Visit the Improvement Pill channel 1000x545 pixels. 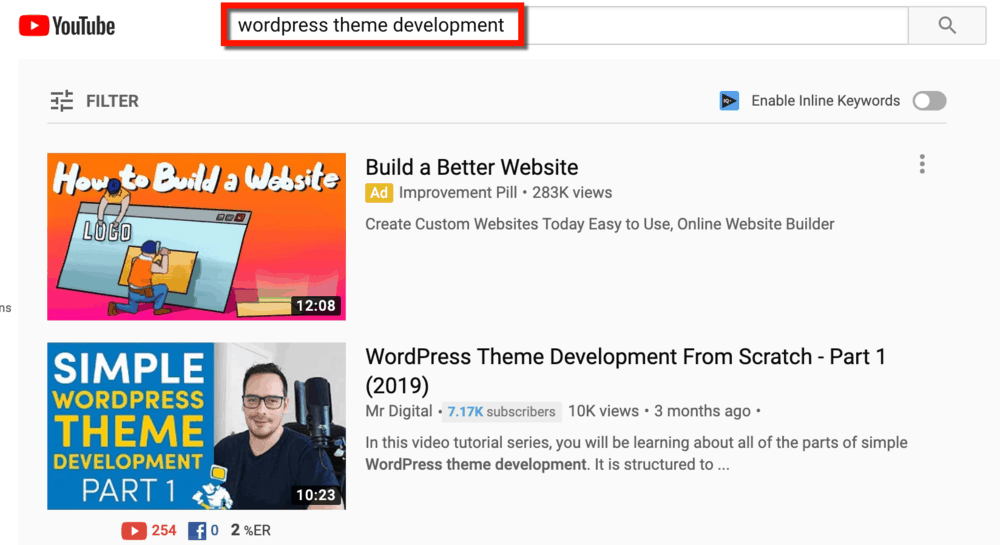pyautogui.click(x=458, y=193)
